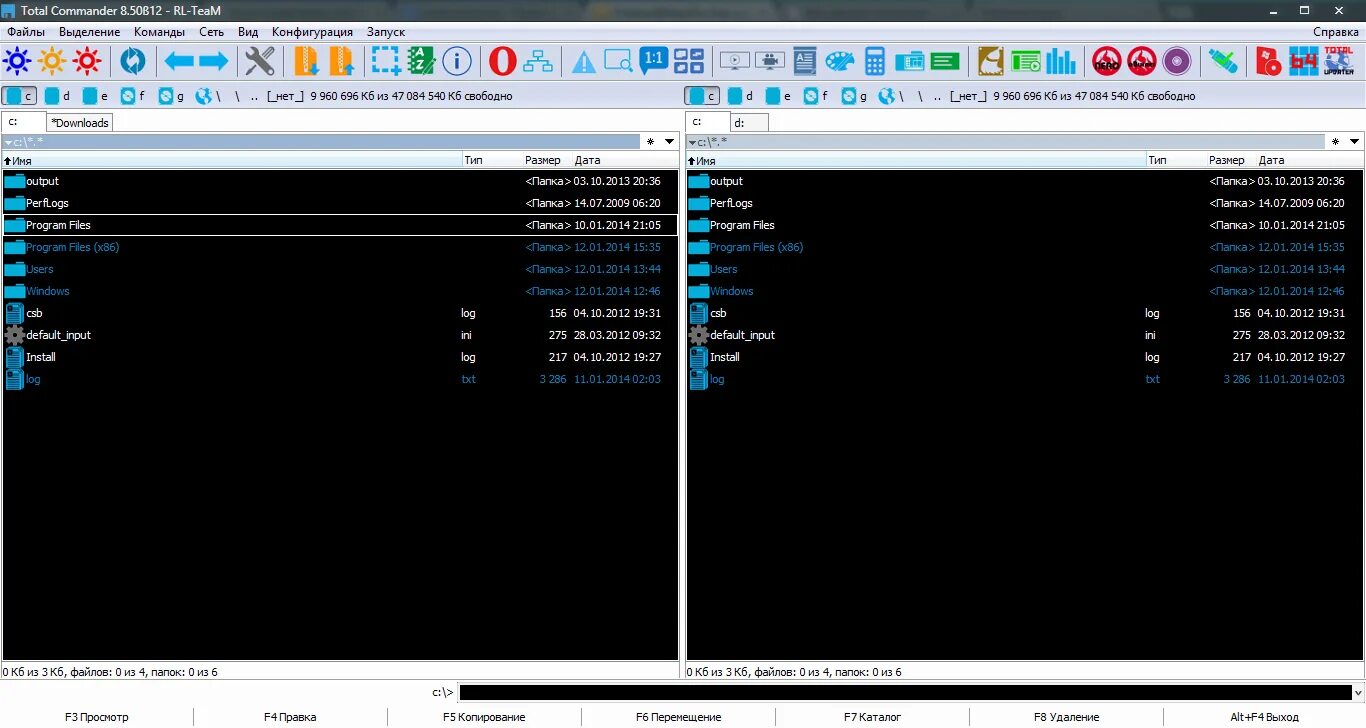Click the F5 Копирование button
Viewport: 1366px width, 728px height.
tap(484, 717)
